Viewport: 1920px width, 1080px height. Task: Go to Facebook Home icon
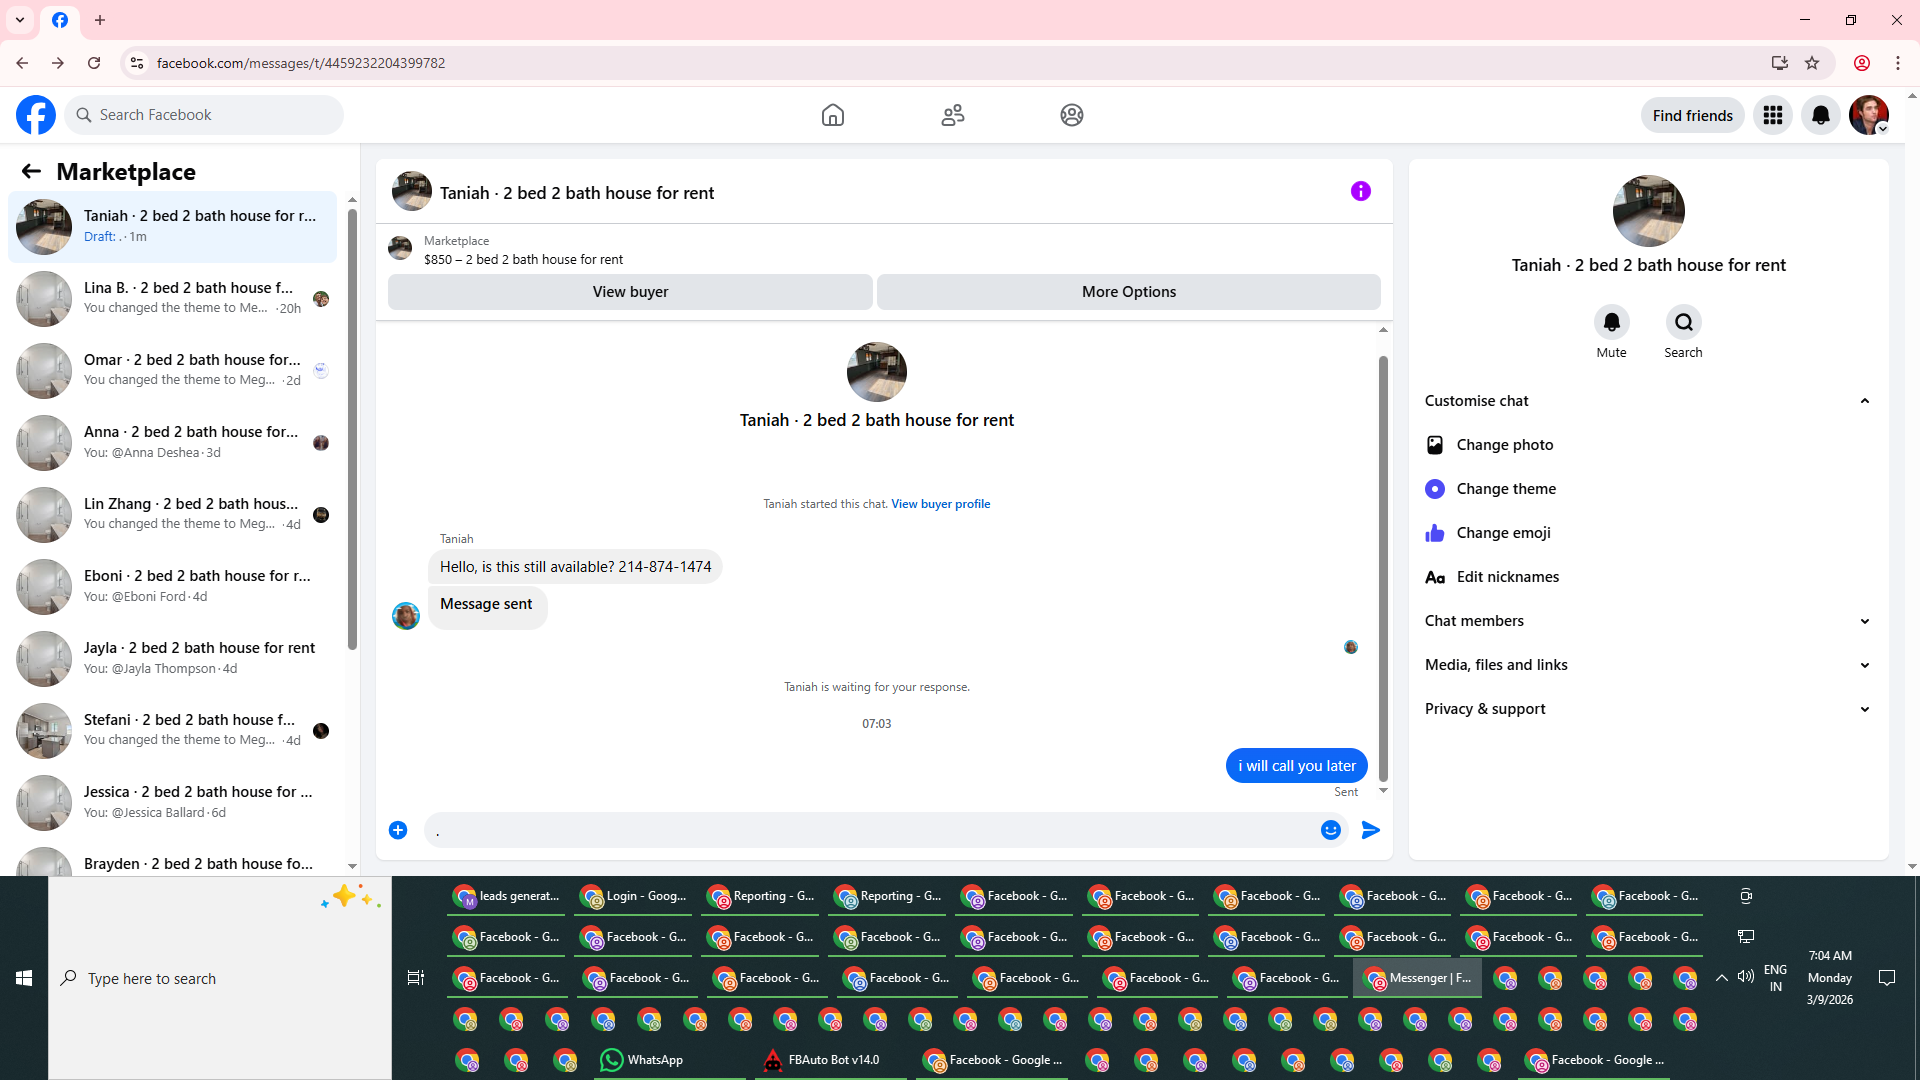[832, 115]
